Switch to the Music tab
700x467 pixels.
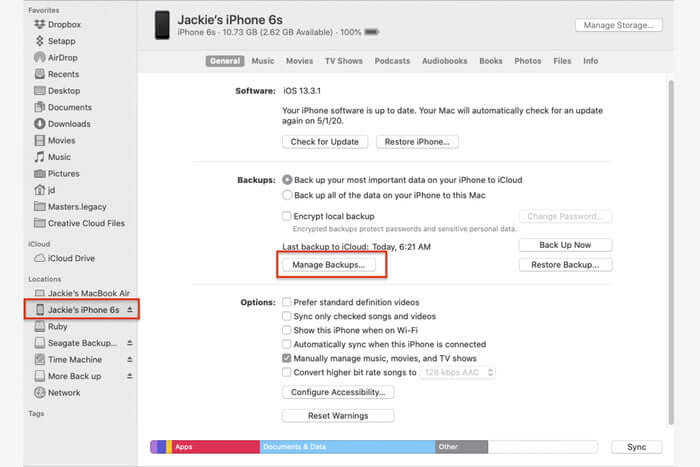click(x=263, y=61)
